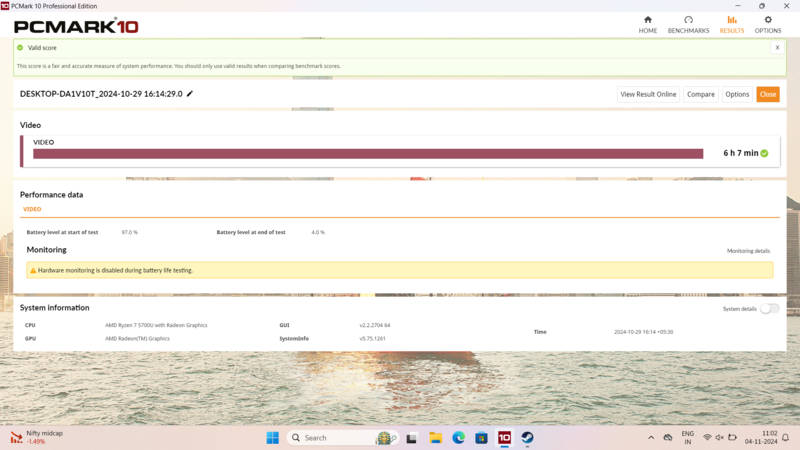The height and width of the screenshot is (450, 800).
Task: Open the clock and date panel
Action: tap(761, 437)
